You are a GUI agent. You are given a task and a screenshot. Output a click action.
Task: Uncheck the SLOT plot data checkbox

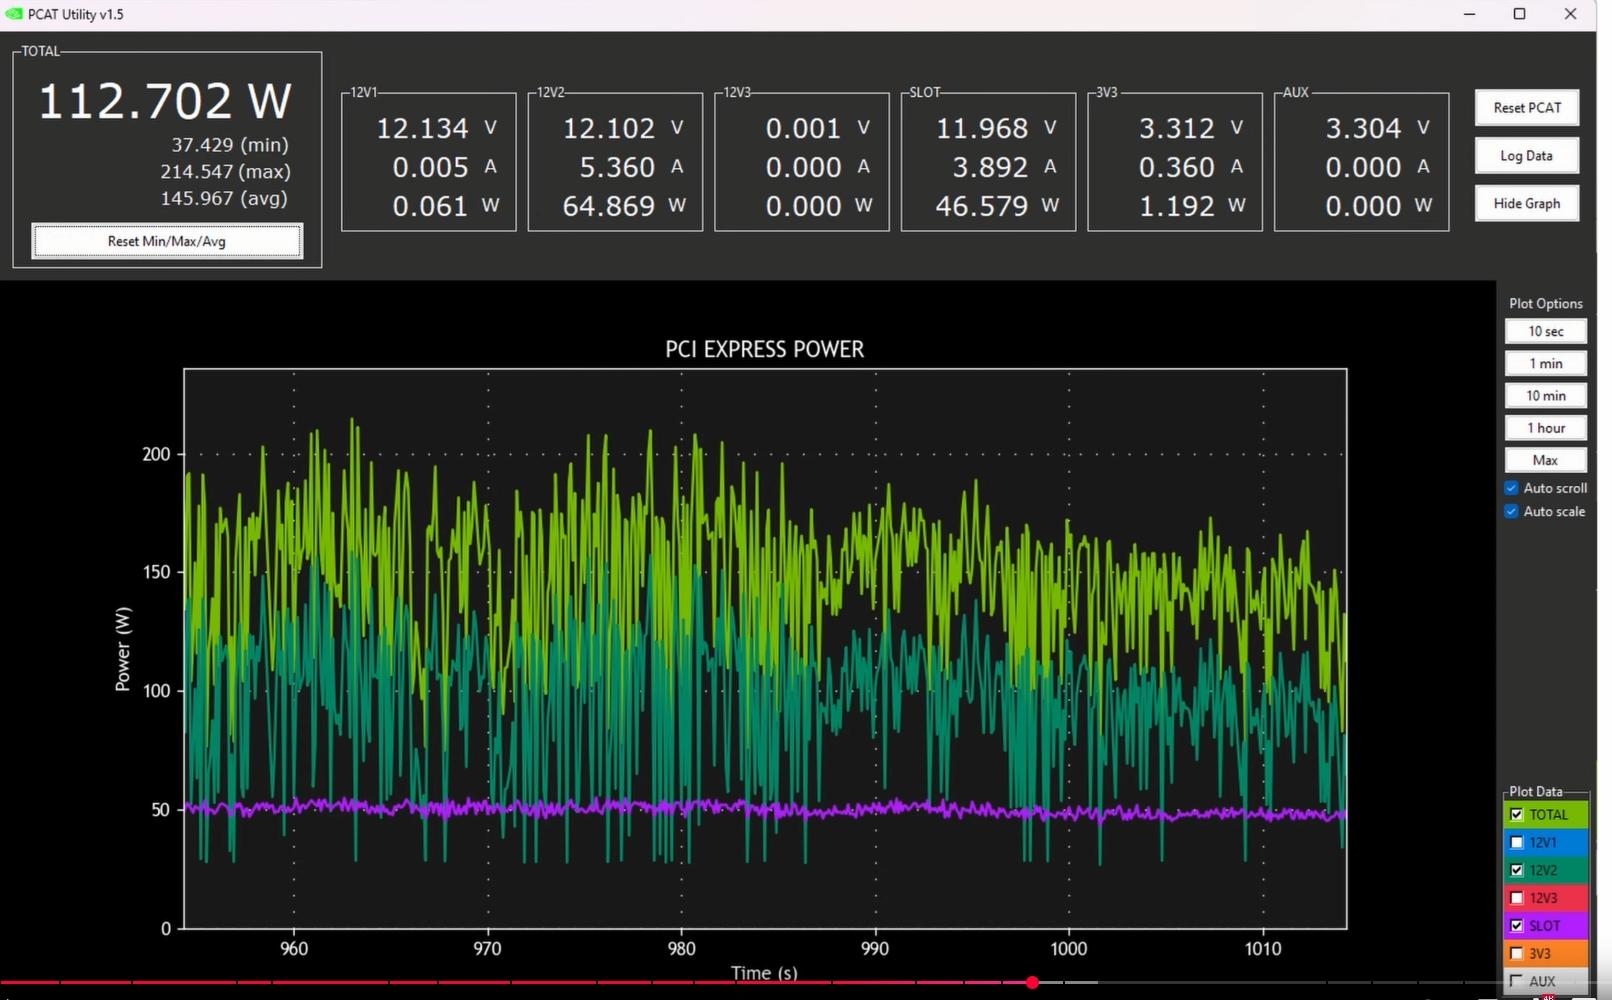click(x=1517, y=926)
